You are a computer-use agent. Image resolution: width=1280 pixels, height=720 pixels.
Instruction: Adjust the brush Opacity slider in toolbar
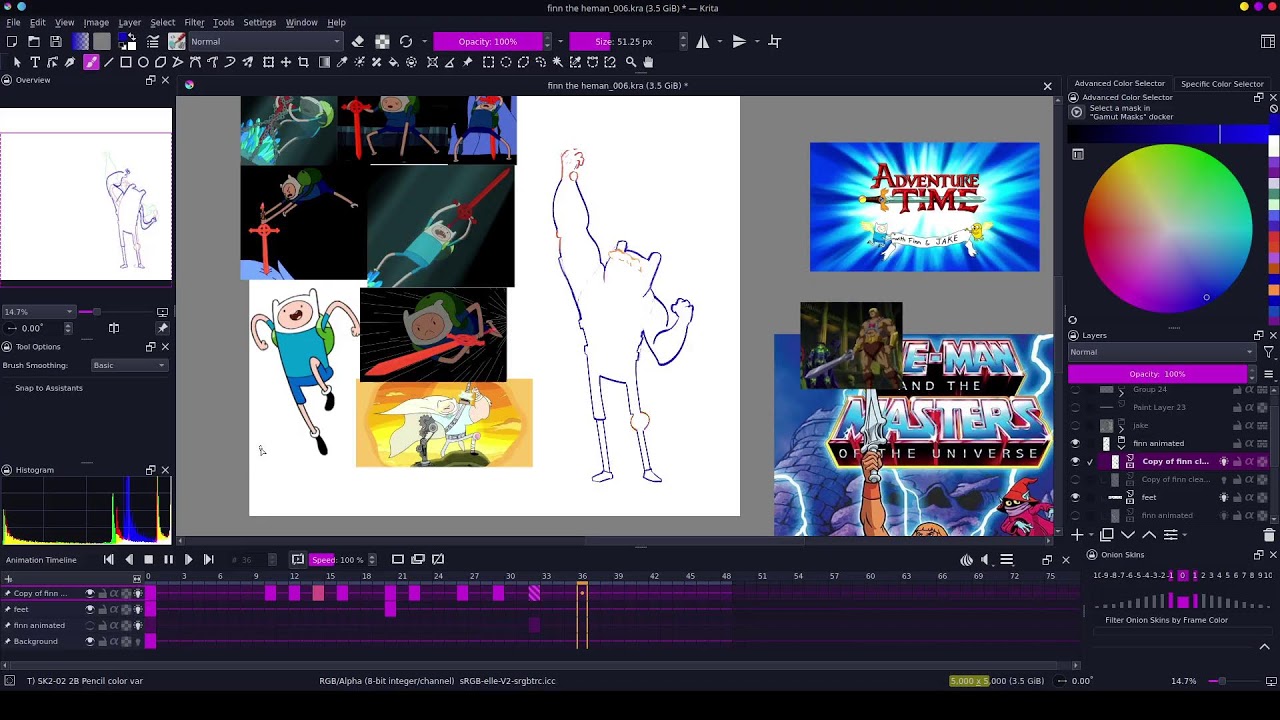(488, 41)
